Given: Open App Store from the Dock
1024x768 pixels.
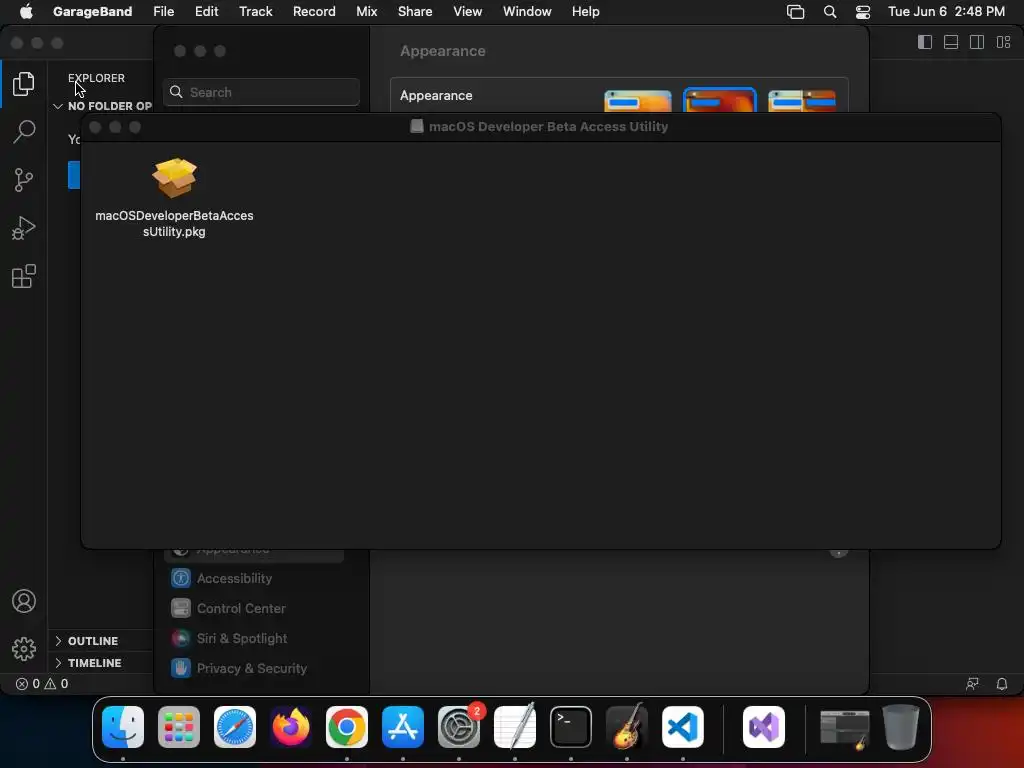Looking at the screenshot, I should click(x=403, y=727).
